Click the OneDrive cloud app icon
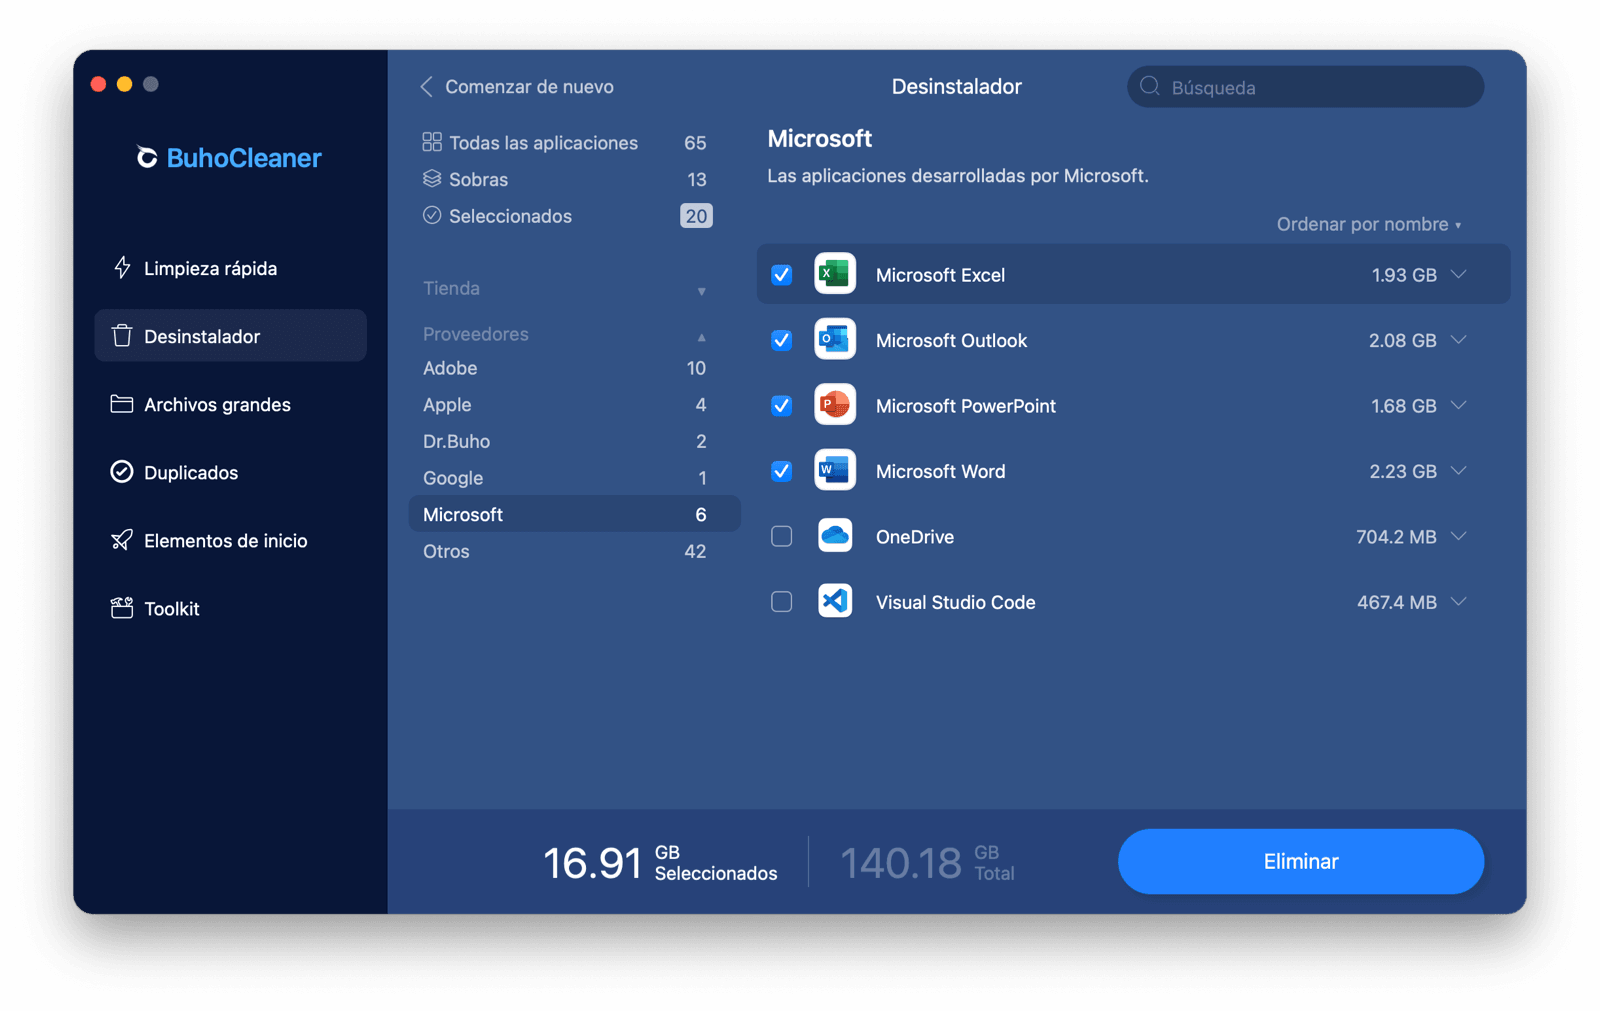 point(835,536)
